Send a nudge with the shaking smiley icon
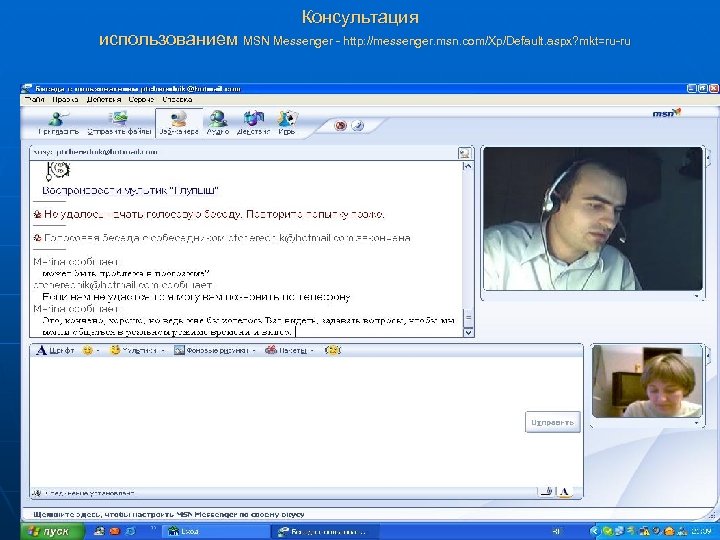Viewport: 720px width, 540px height. (x=332, y=350)
